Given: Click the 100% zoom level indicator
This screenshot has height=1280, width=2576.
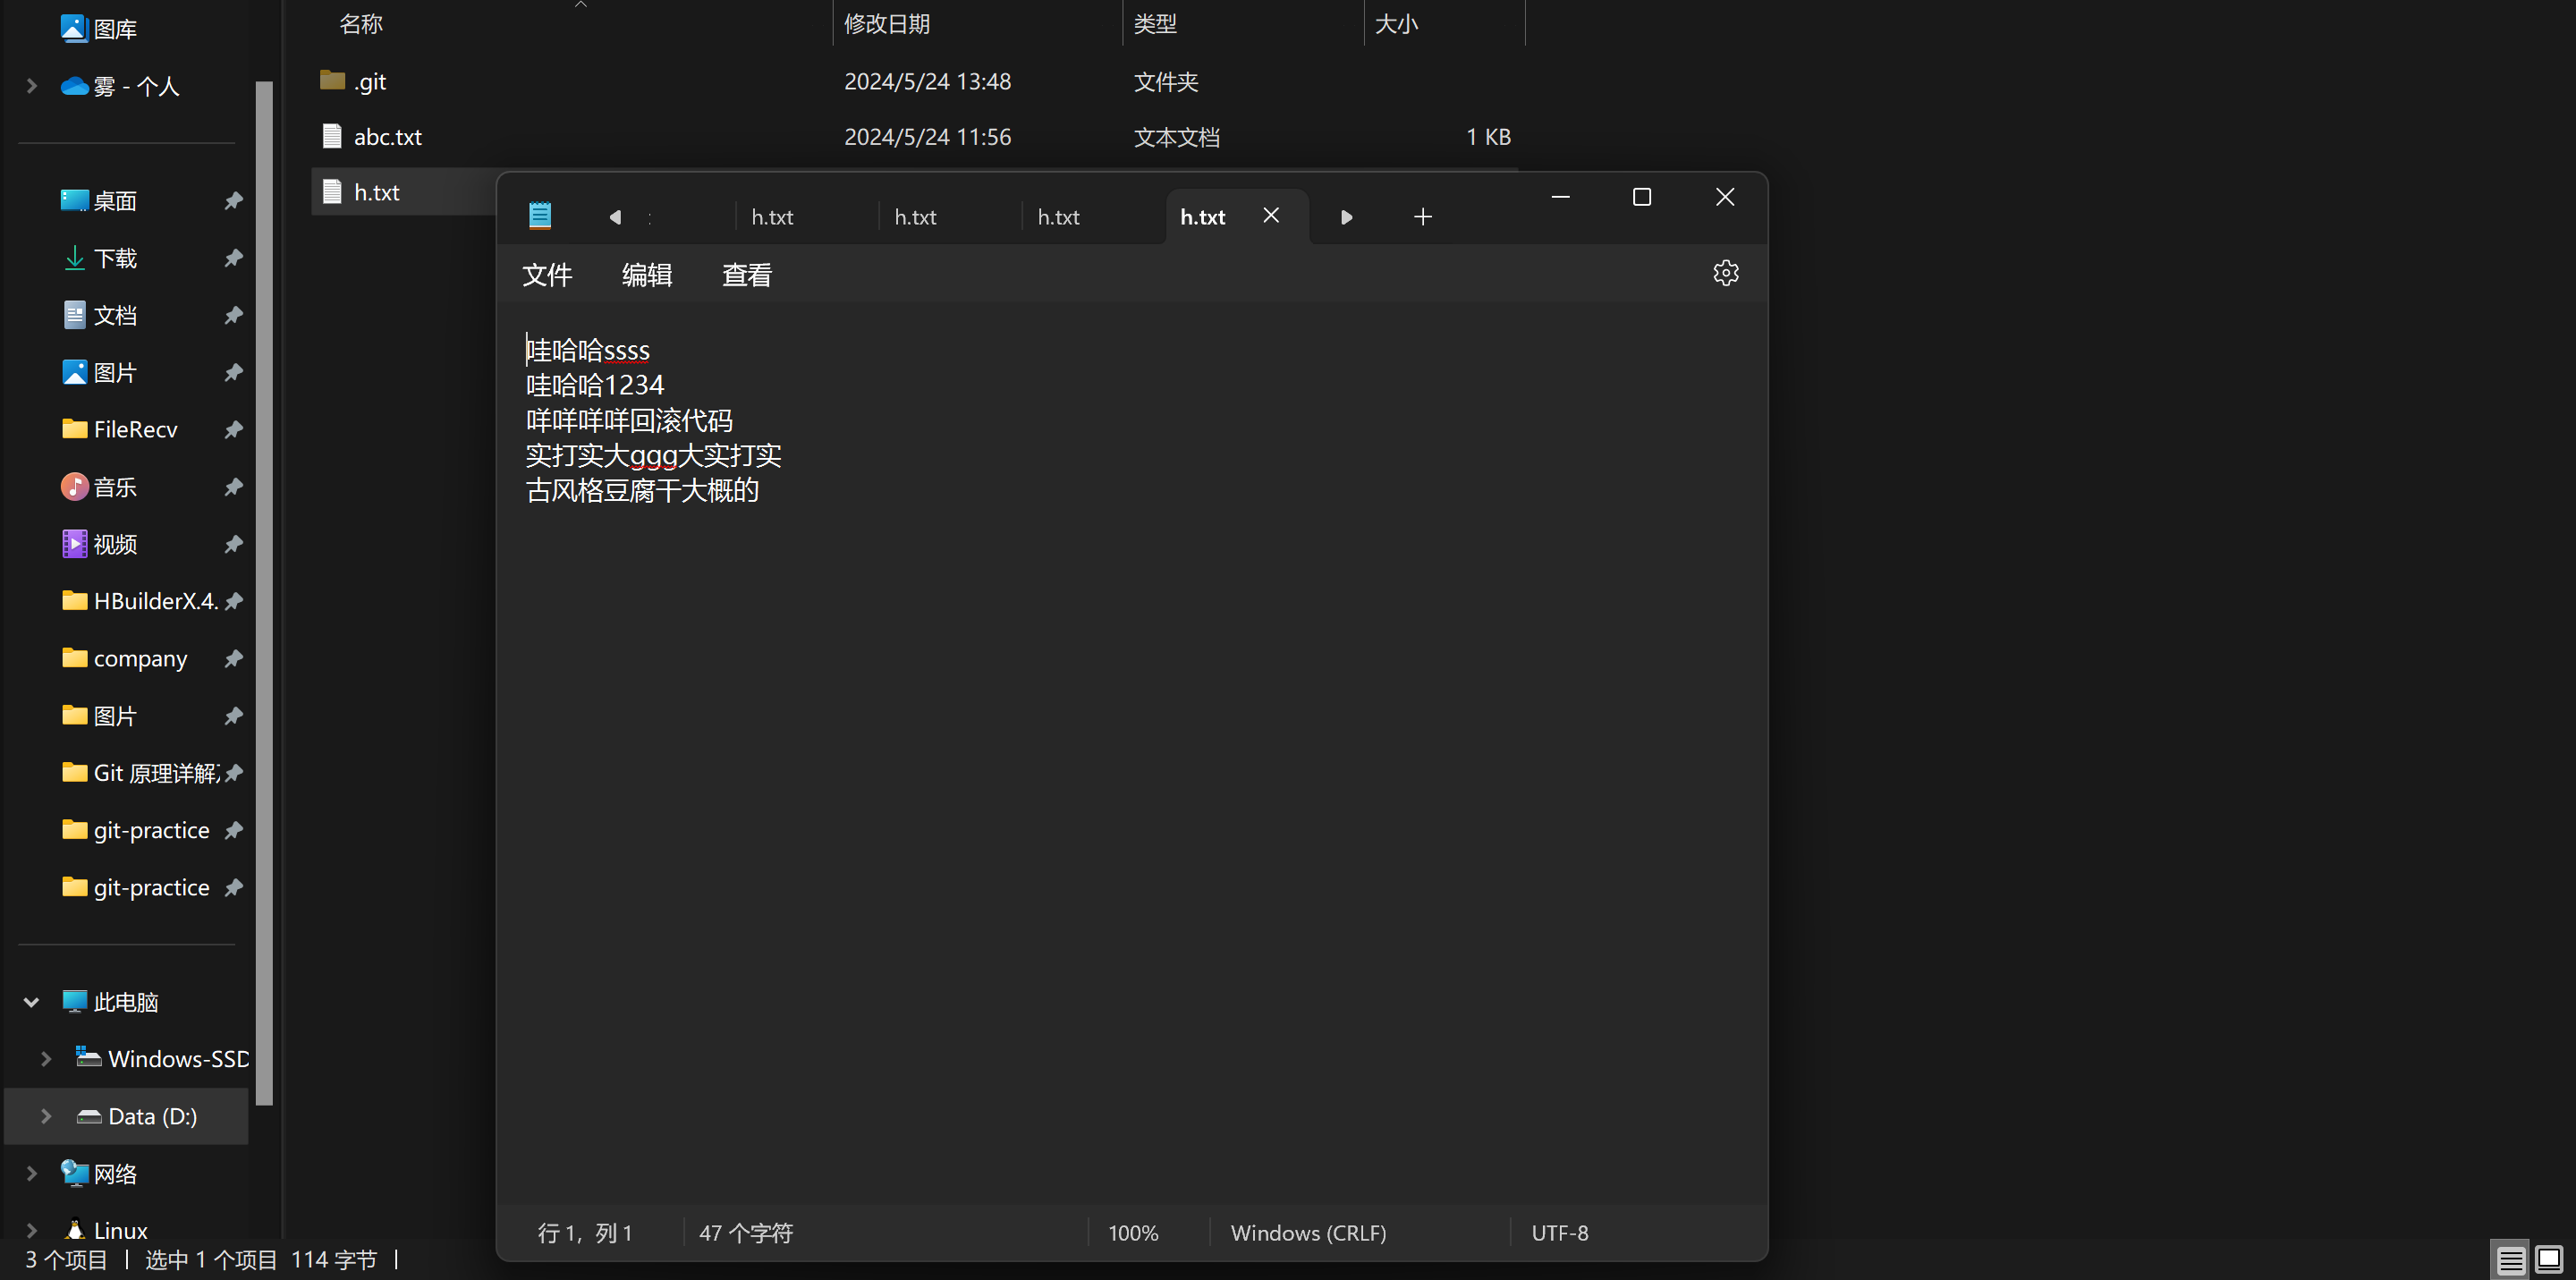Looking at the screenshot, I should click(x=1132, y=1233).
